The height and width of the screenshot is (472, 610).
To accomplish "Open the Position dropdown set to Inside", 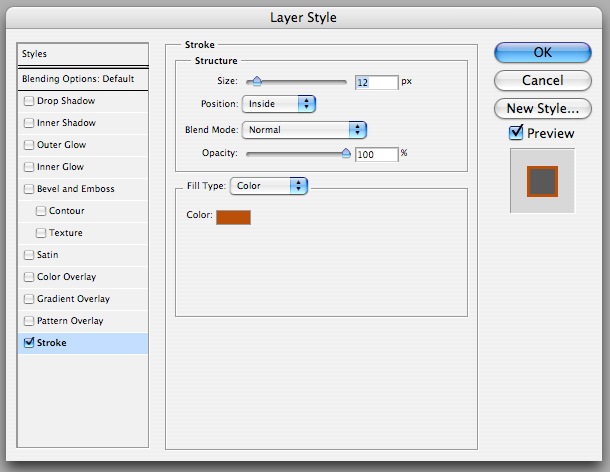I will (x=278, y=103).
